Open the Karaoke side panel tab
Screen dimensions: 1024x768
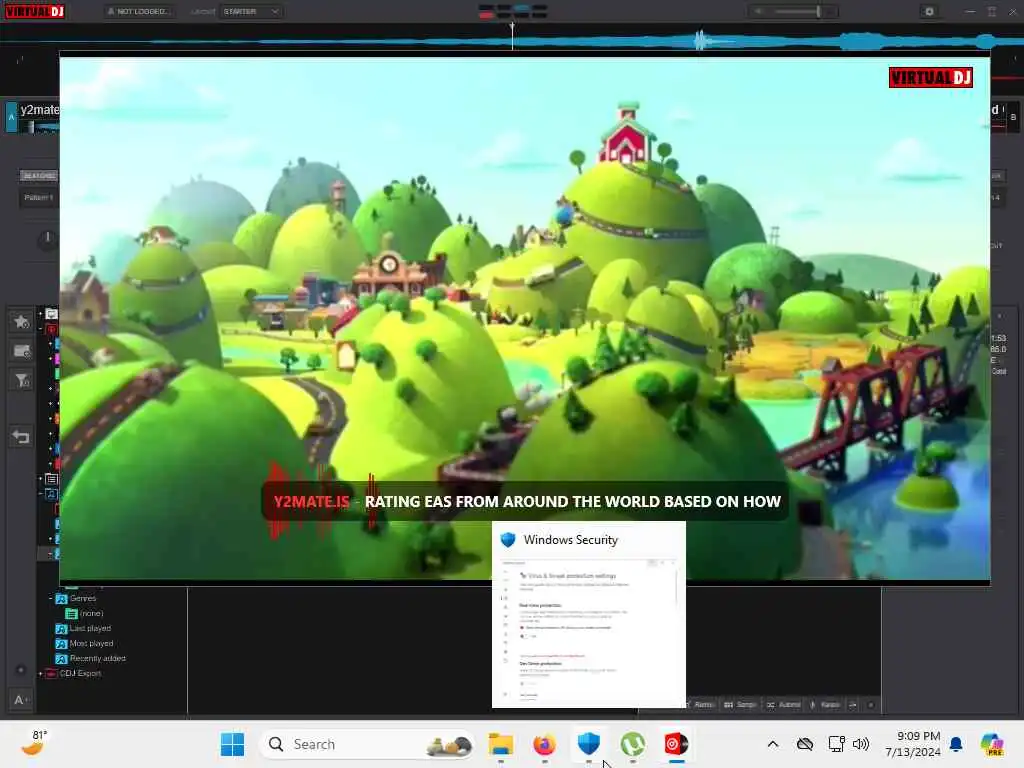[825, 705]
